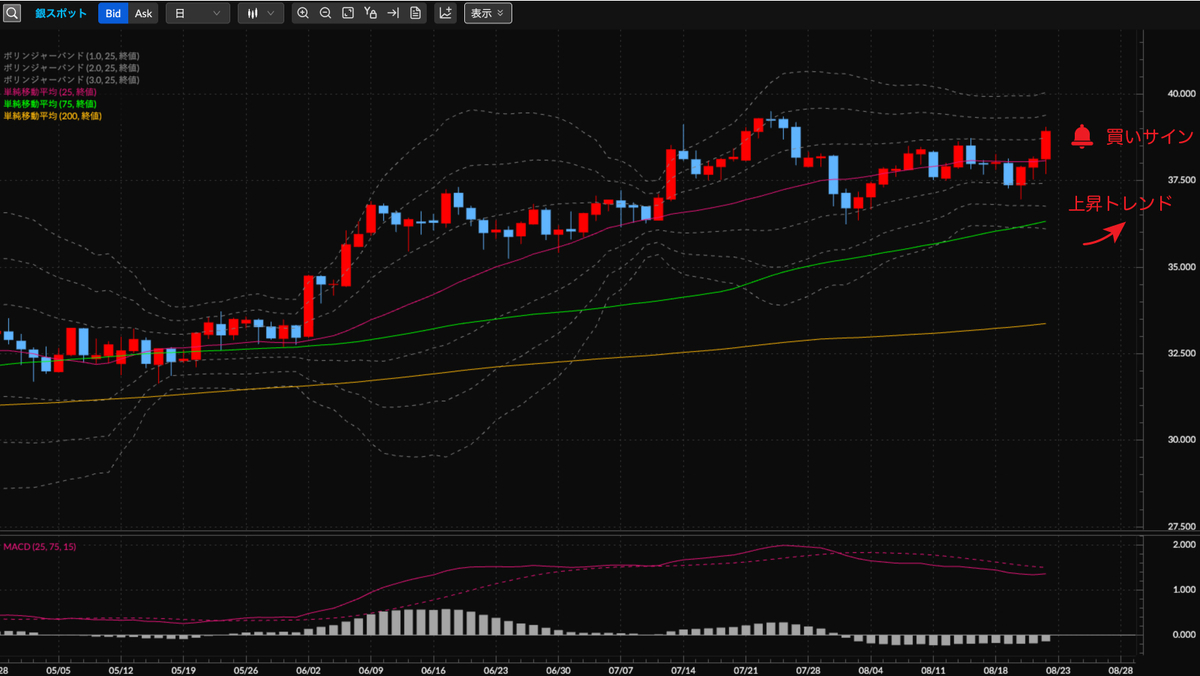Click the 40.000 price axis label
This screenshot has width=1200, height=676.
click(x=1180, y=94)
